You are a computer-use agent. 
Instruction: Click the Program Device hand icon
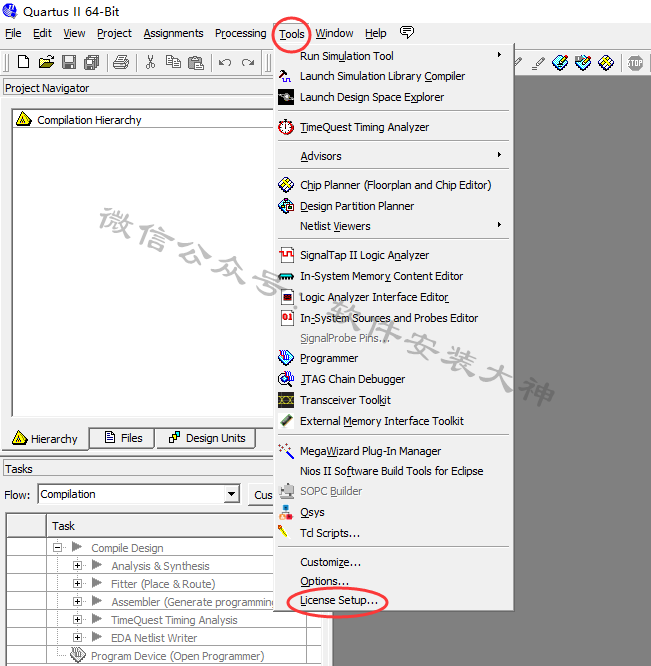[x=78, y=655]
